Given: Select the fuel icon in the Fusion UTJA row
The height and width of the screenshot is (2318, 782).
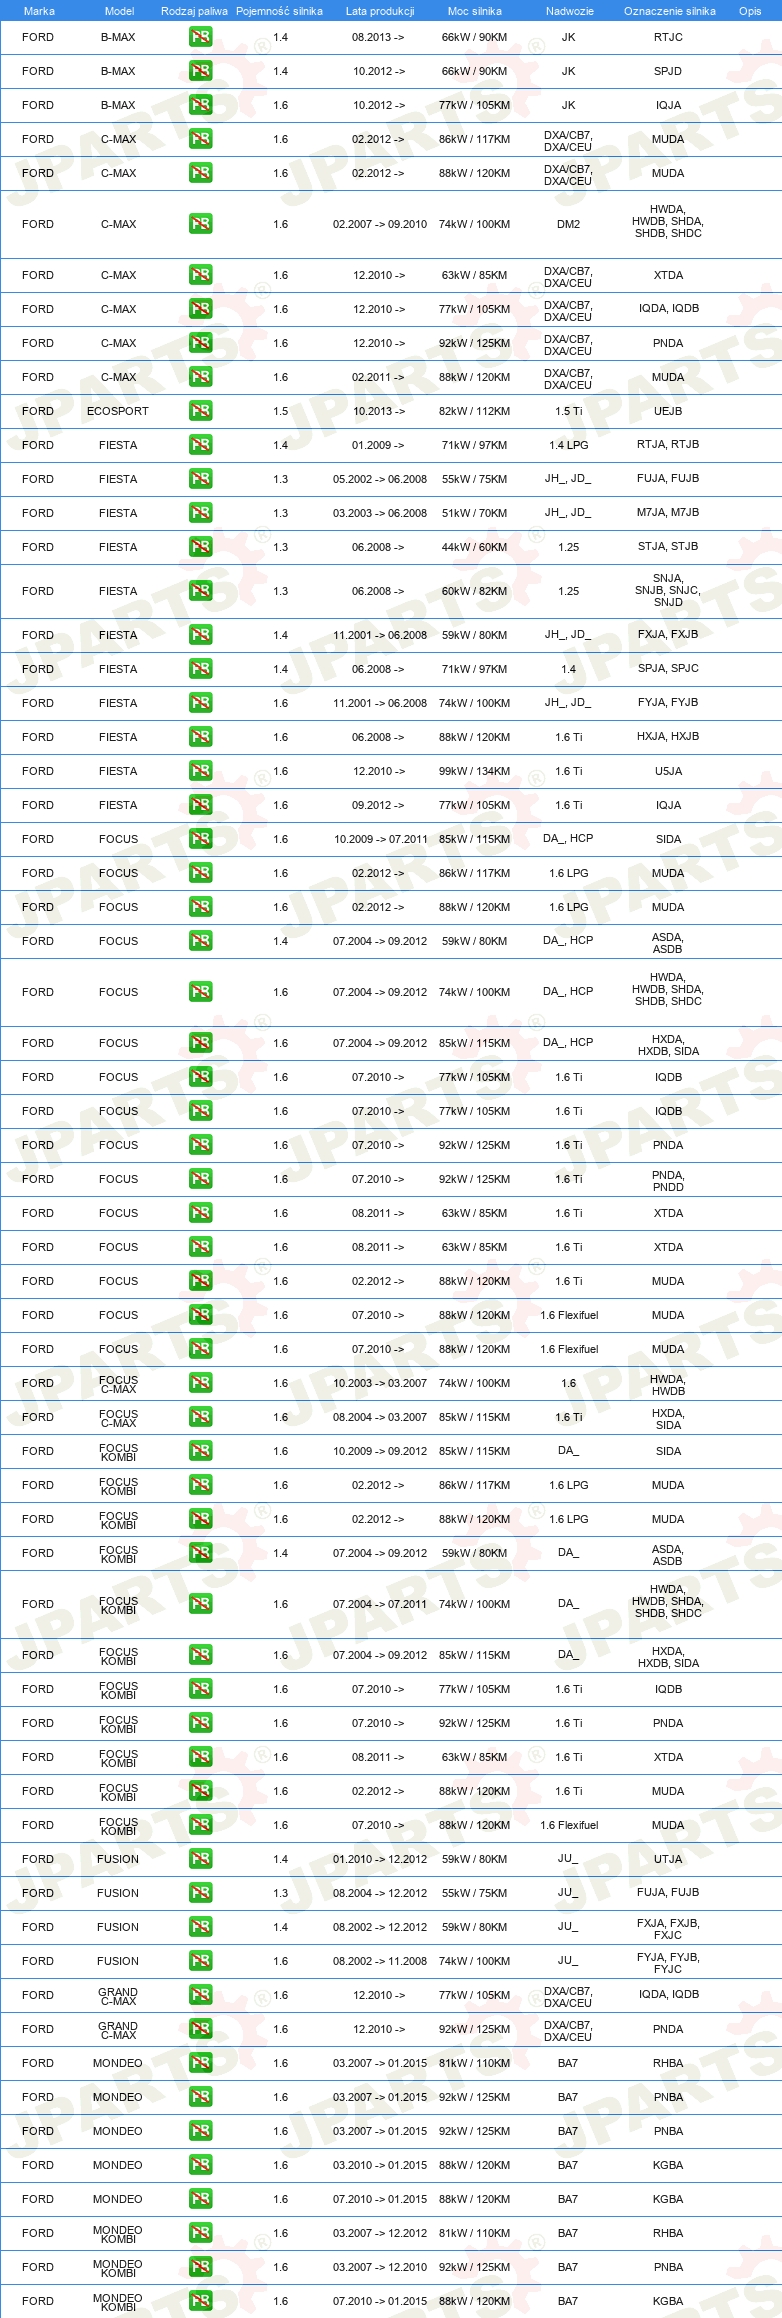Looking at the screenshot, I should [200, 1859].
